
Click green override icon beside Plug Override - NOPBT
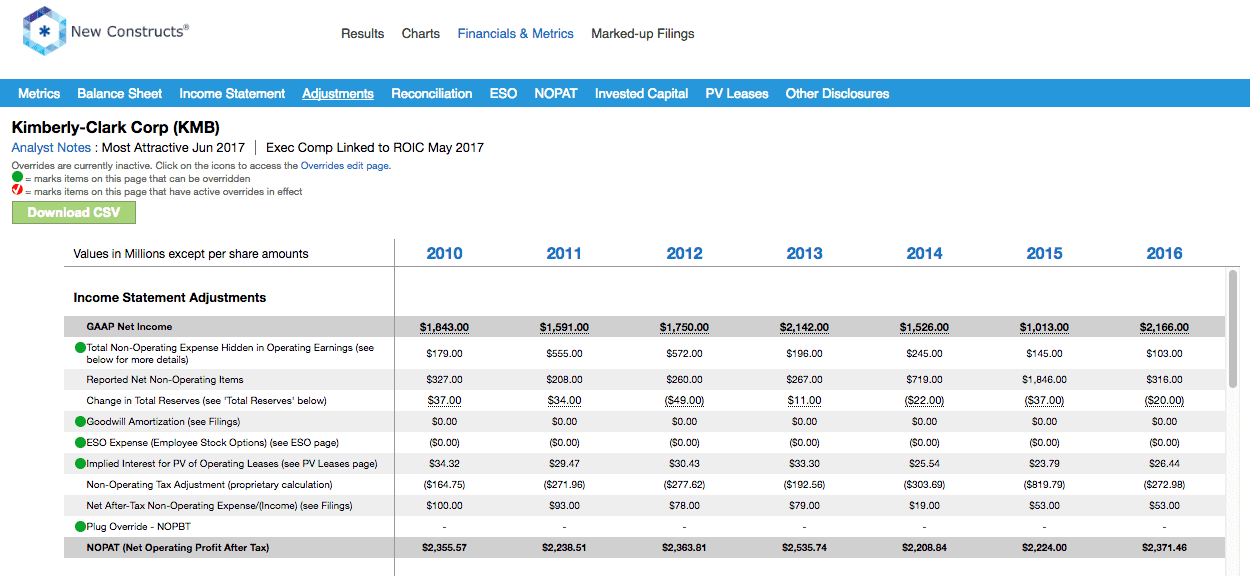pyautogui.click(x=80, y=527)
